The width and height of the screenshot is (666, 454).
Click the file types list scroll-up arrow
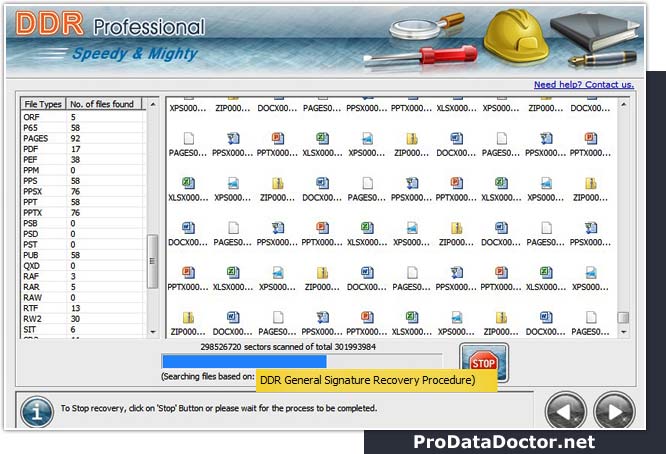pos(153,104)
